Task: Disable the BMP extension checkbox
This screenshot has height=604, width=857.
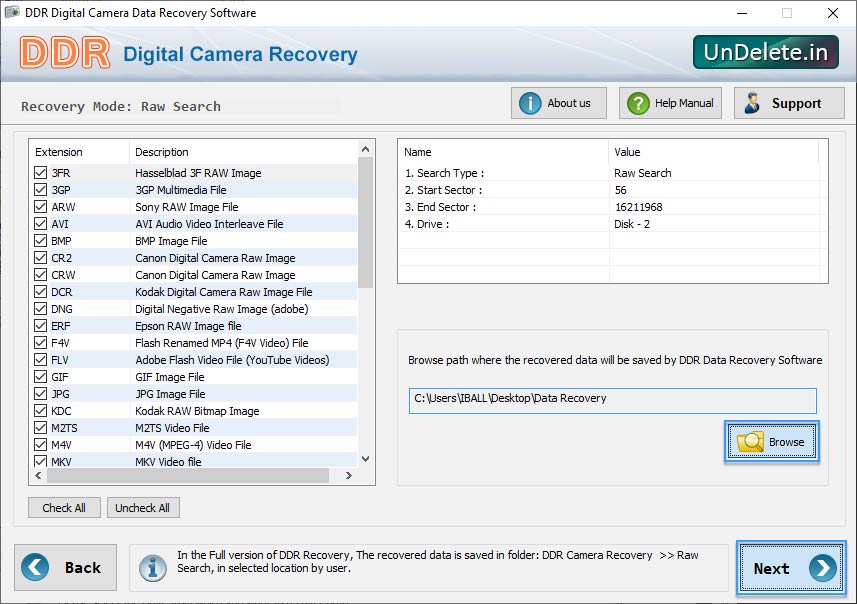Action: (x=40, y=241)
